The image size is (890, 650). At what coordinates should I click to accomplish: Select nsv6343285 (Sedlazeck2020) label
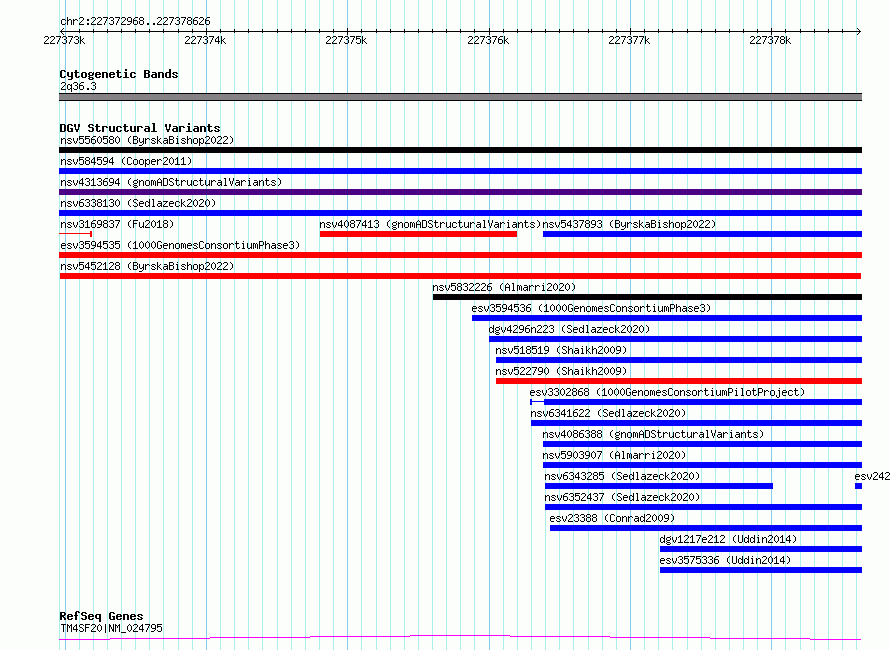point(622,476)
